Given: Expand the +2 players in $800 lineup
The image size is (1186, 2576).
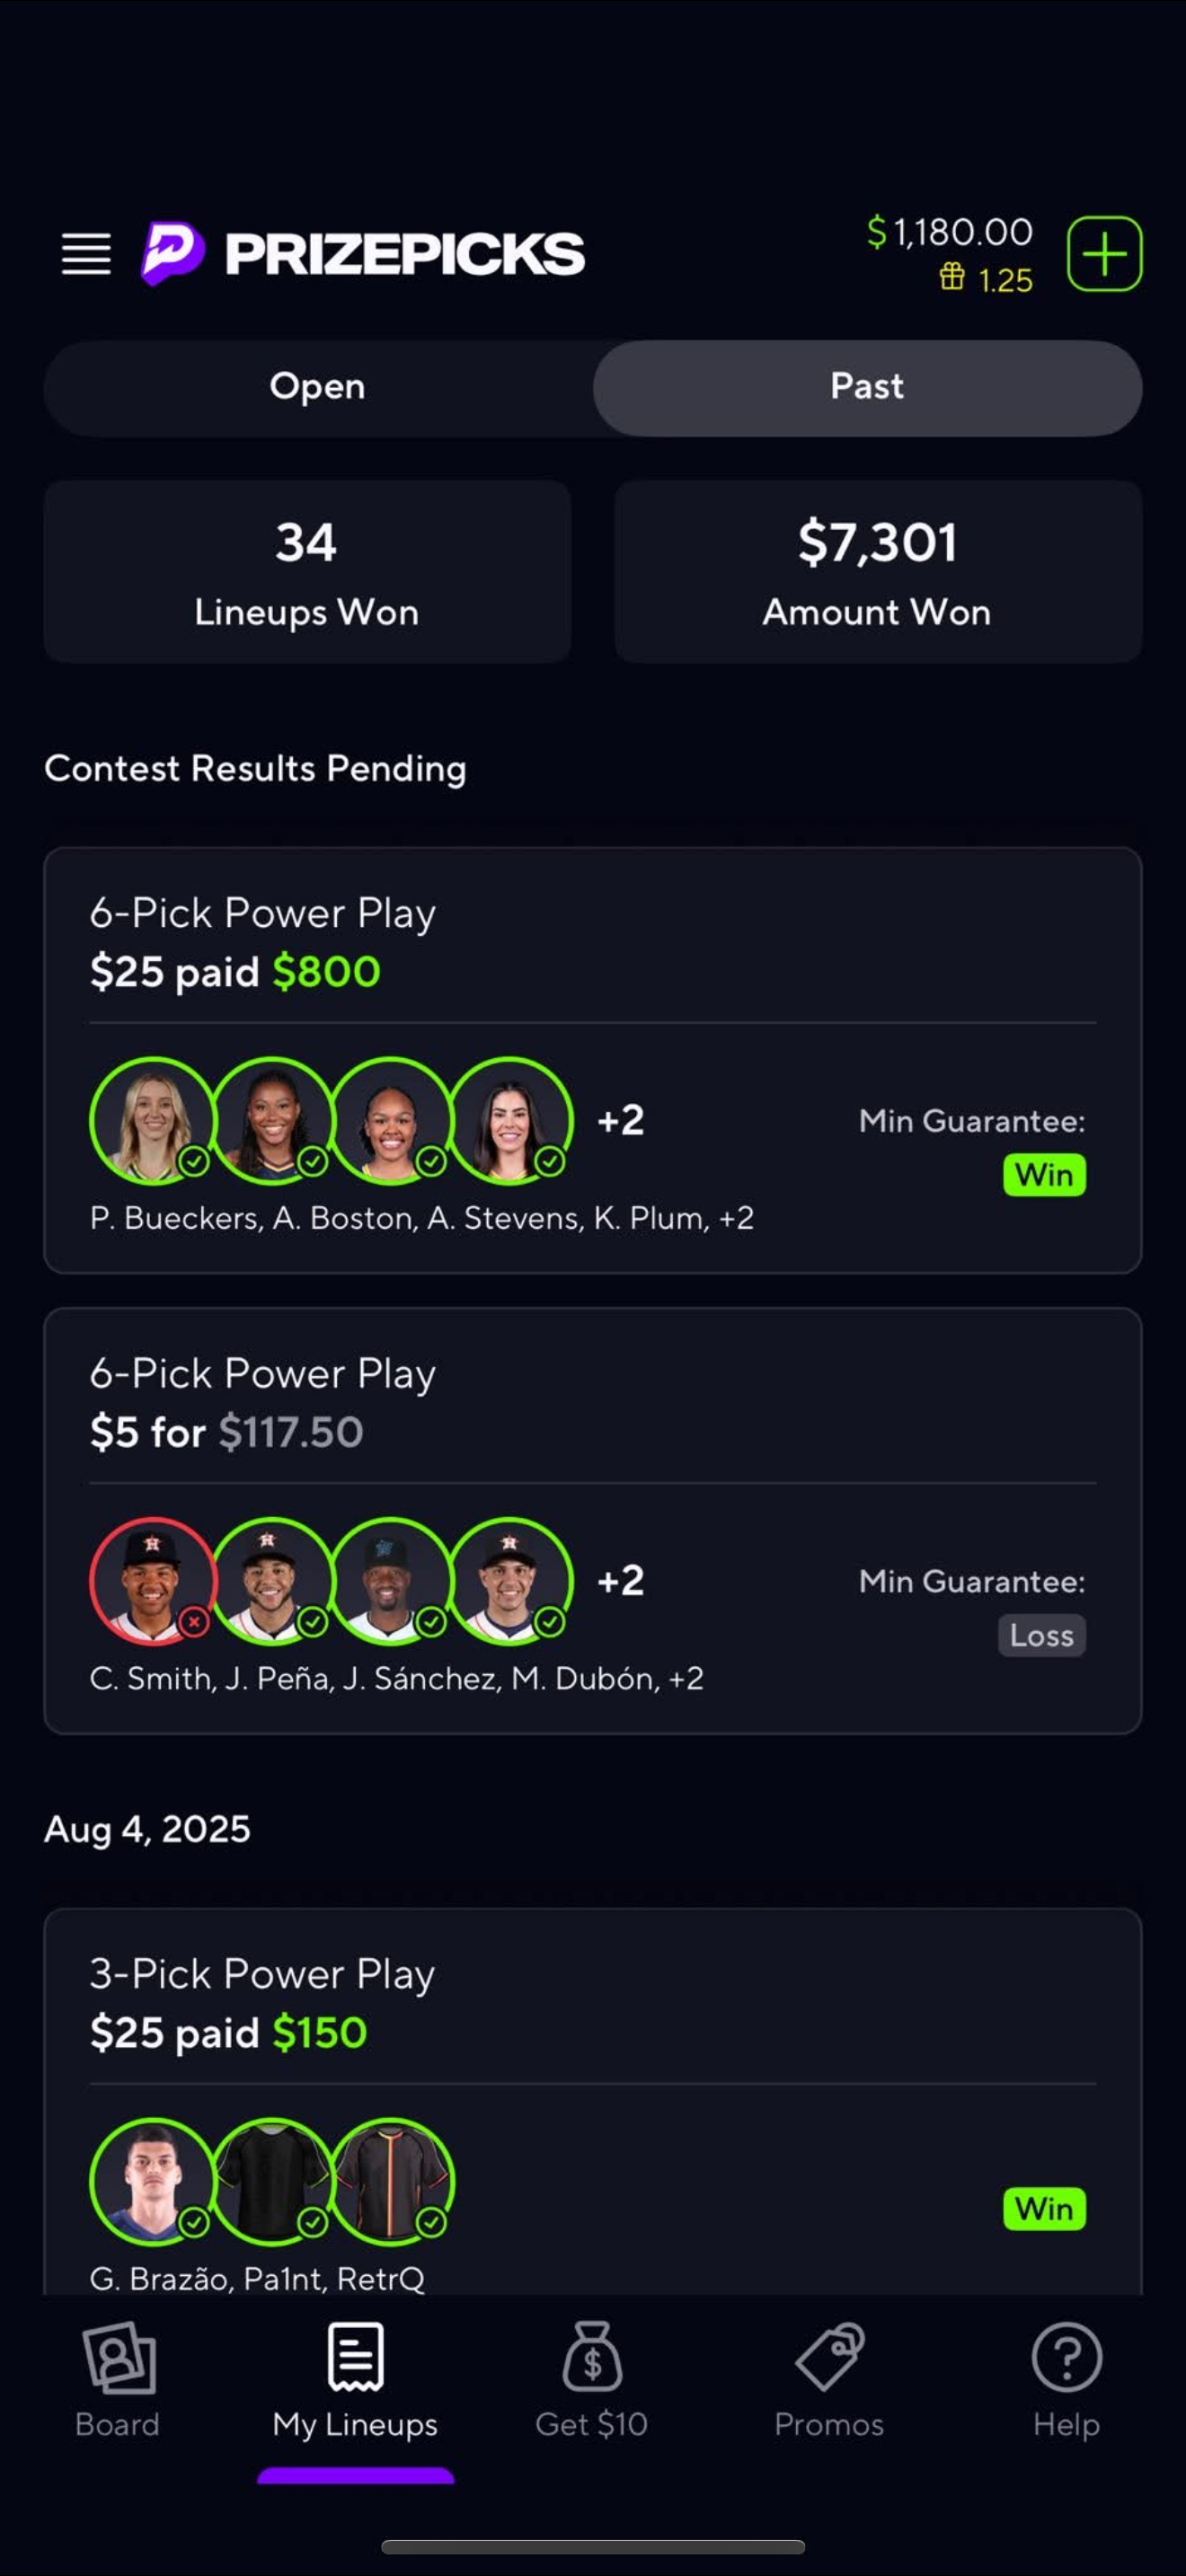Looking at the screenshot, I should tap(621, 1120).
